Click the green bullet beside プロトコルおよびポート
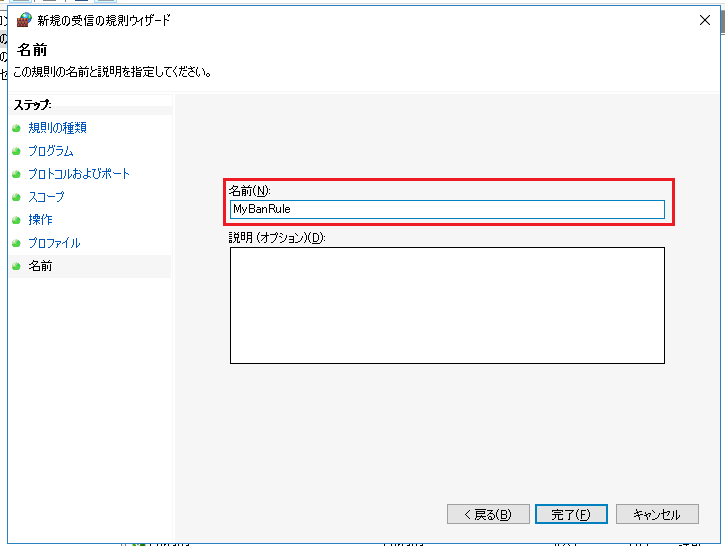Screen dimensions: 725x546 point(16,174)
